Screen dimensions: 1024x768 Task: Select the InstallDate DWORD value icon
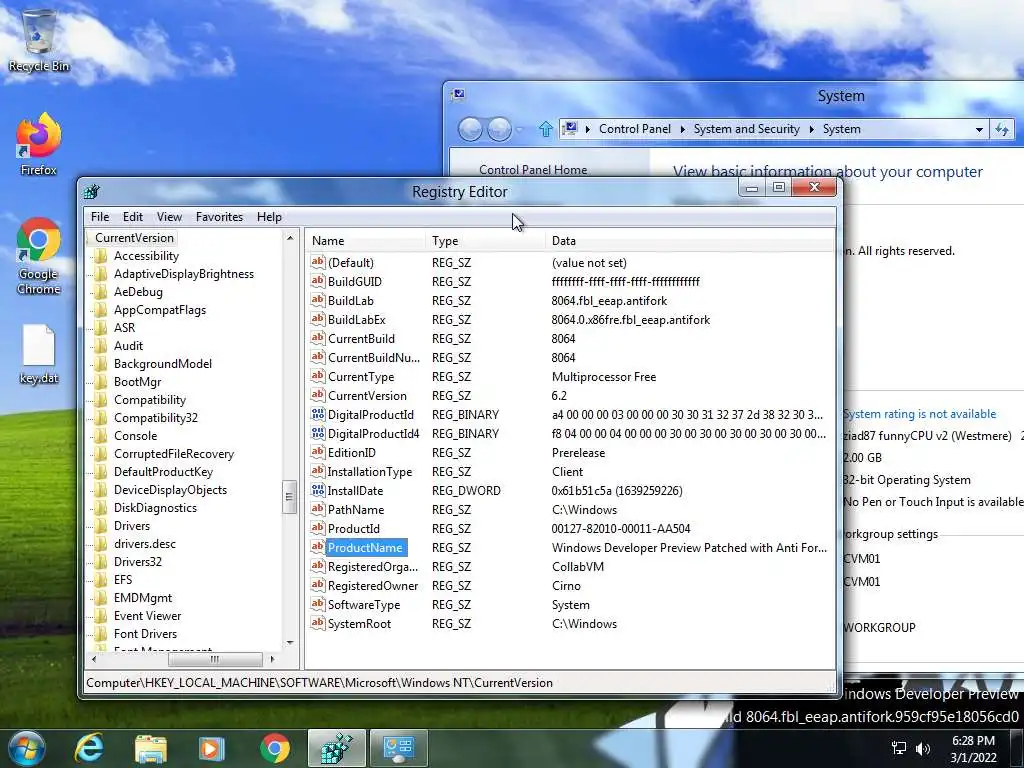point(318,490)
